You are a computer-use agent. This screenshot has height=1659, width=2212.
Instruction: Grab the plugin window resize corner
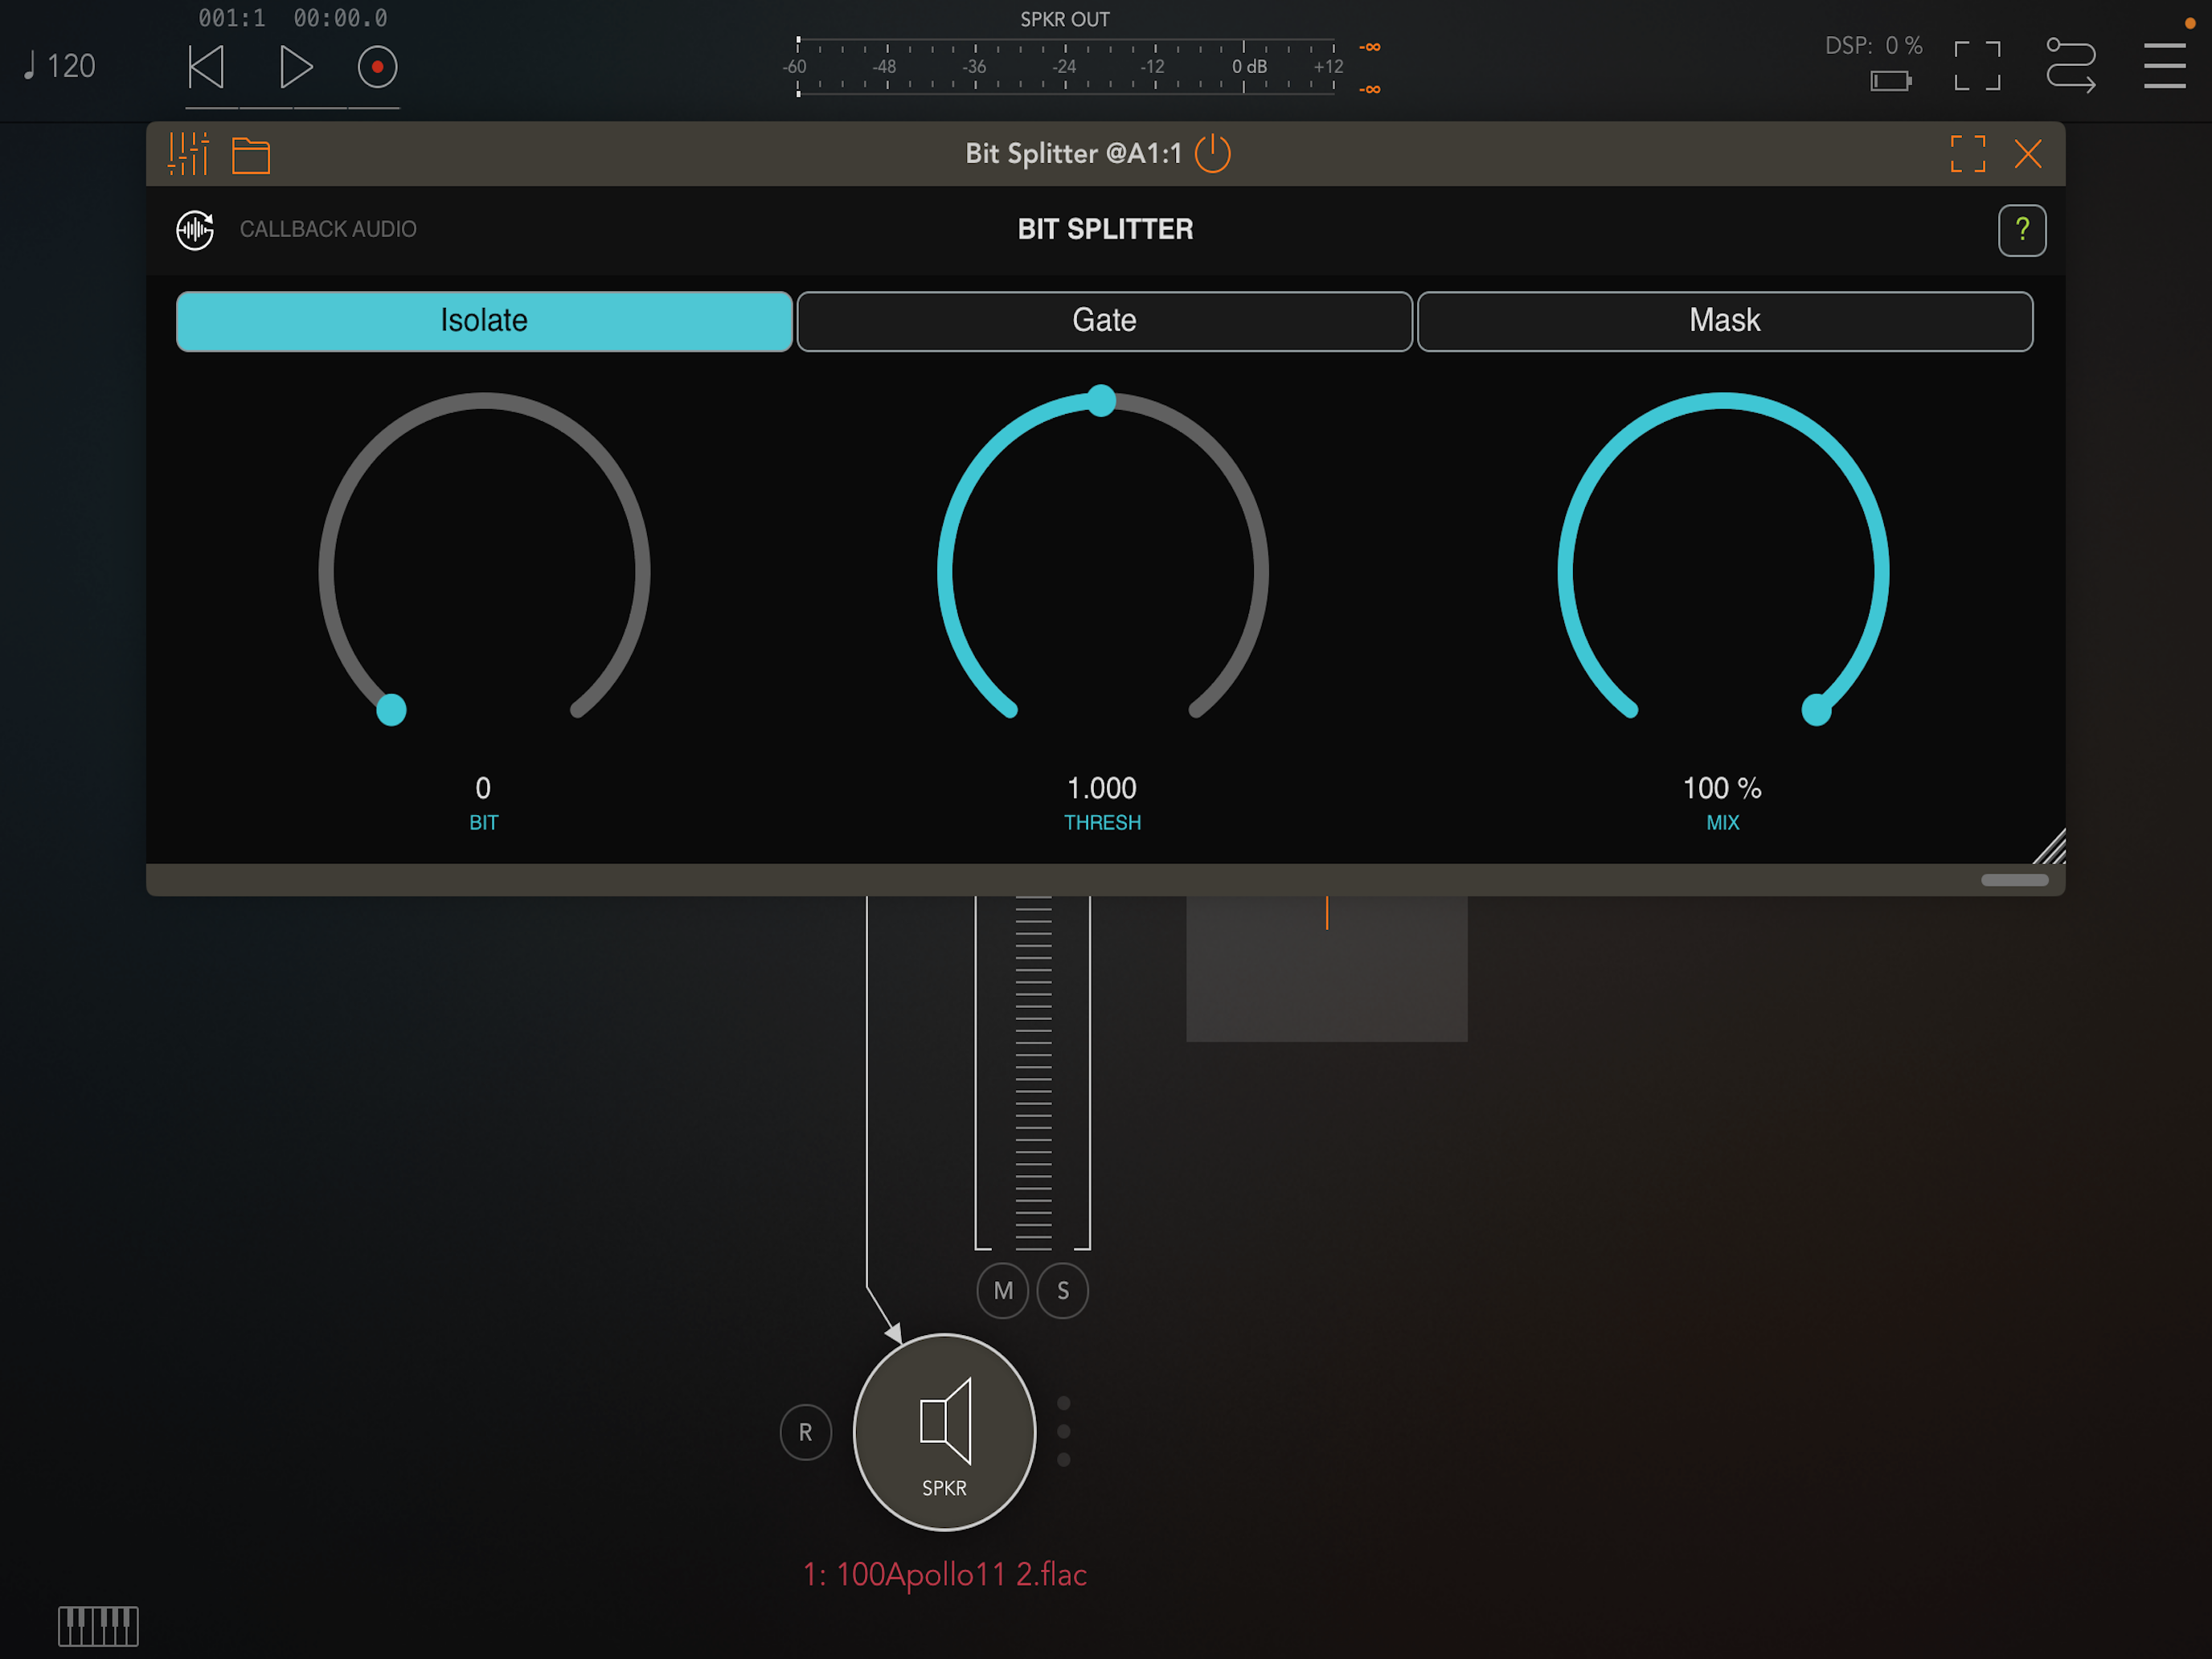click(x=2049, y=846)
